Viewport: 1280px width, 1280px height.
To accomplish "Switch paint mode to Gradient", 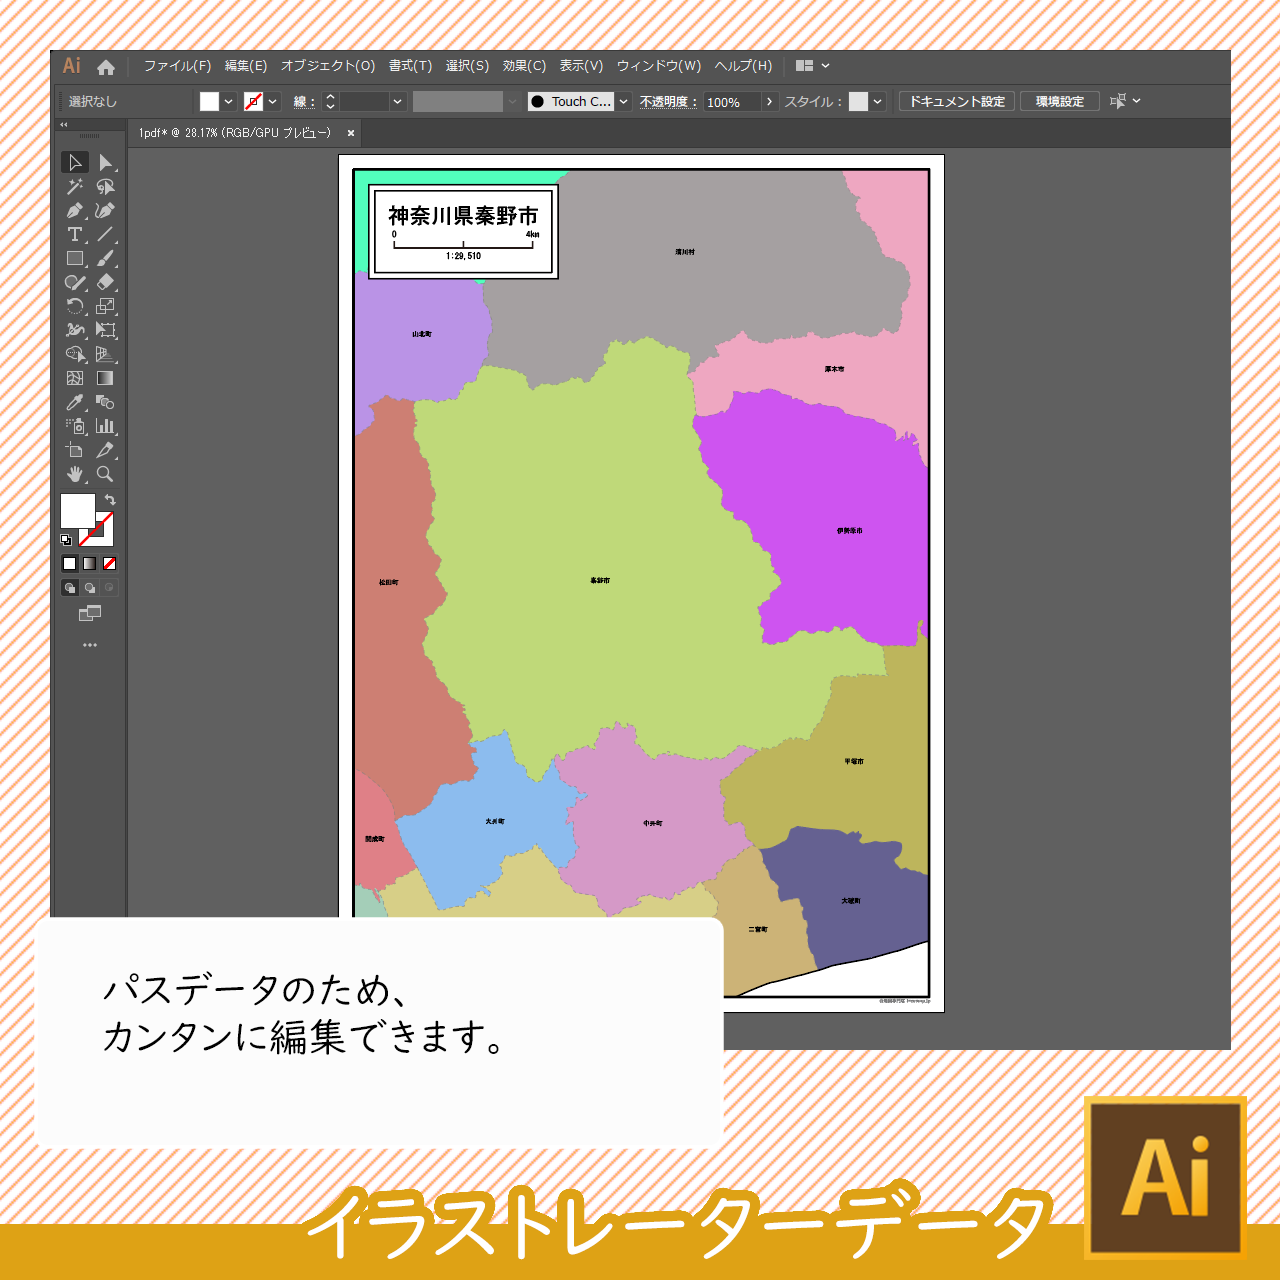I will (x=90, y=564).
